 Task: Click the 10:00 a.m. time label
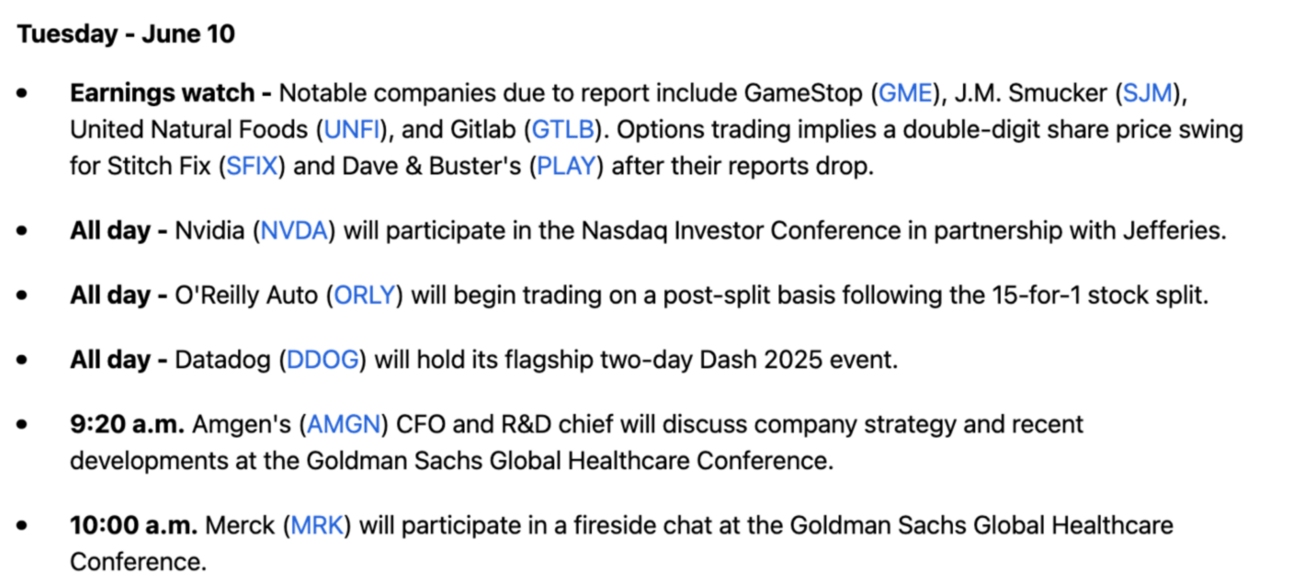coord(135,524)
